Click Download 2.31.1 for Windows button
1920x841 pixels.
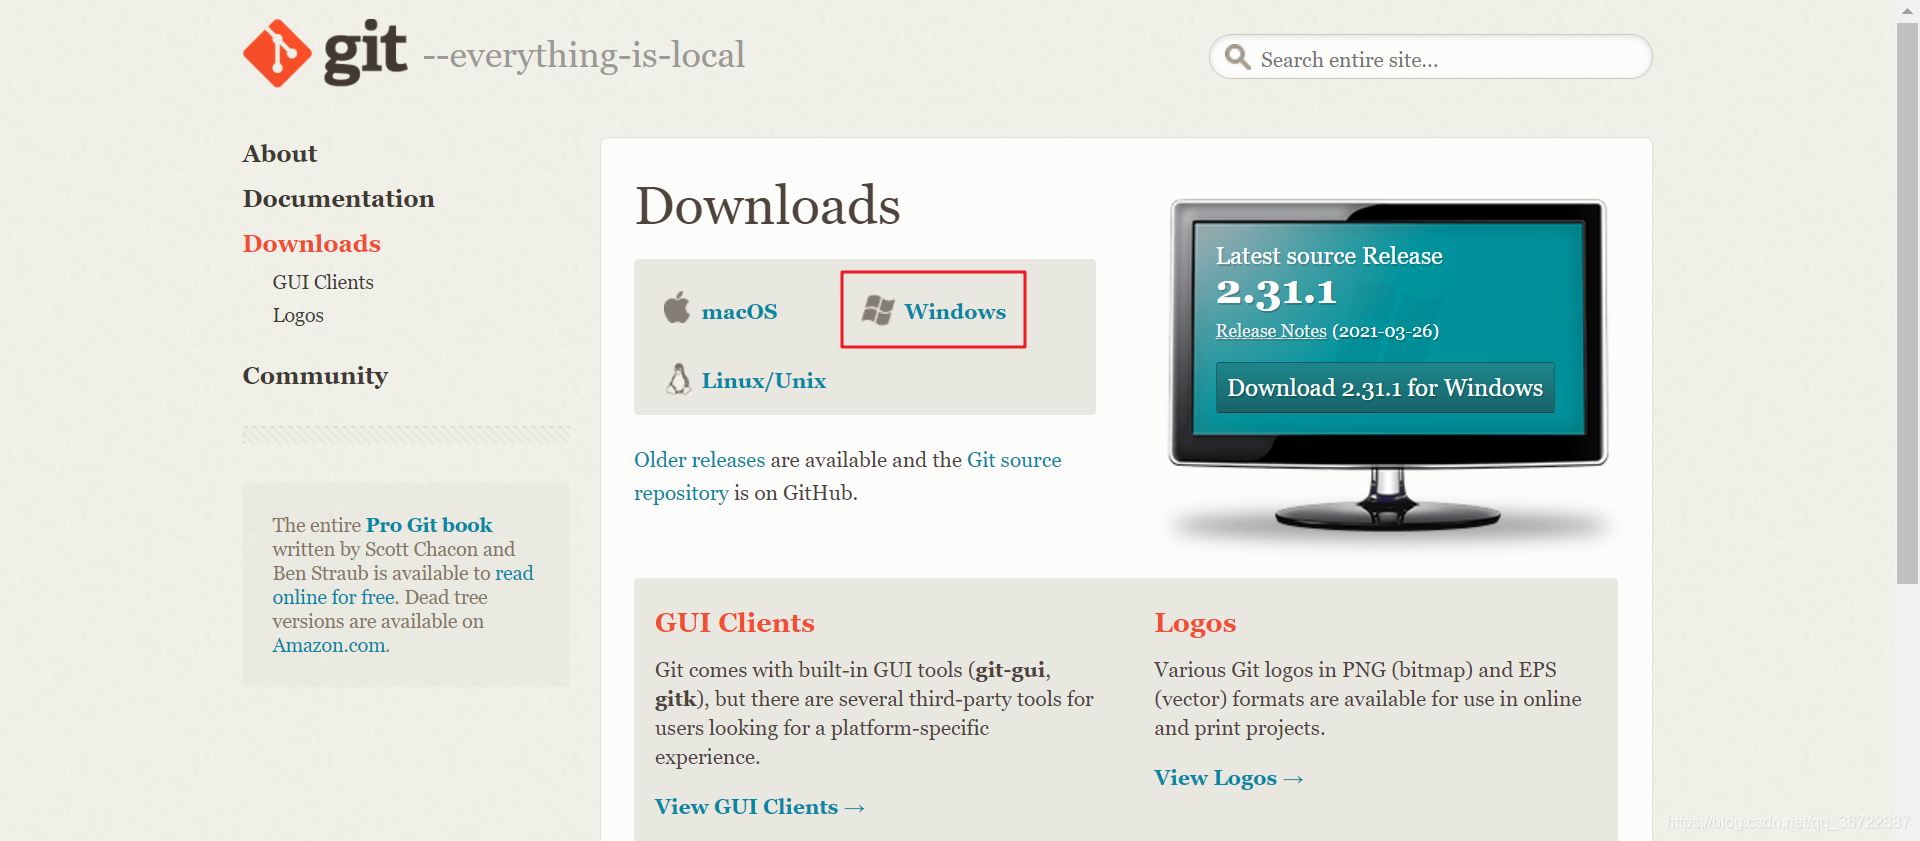pos(1385,388)
